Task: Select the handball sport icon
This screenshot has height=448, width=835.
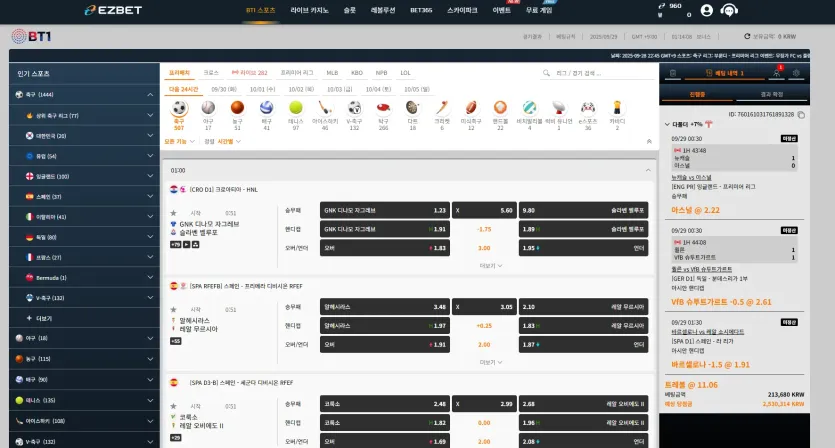Action: coord(500,108)
